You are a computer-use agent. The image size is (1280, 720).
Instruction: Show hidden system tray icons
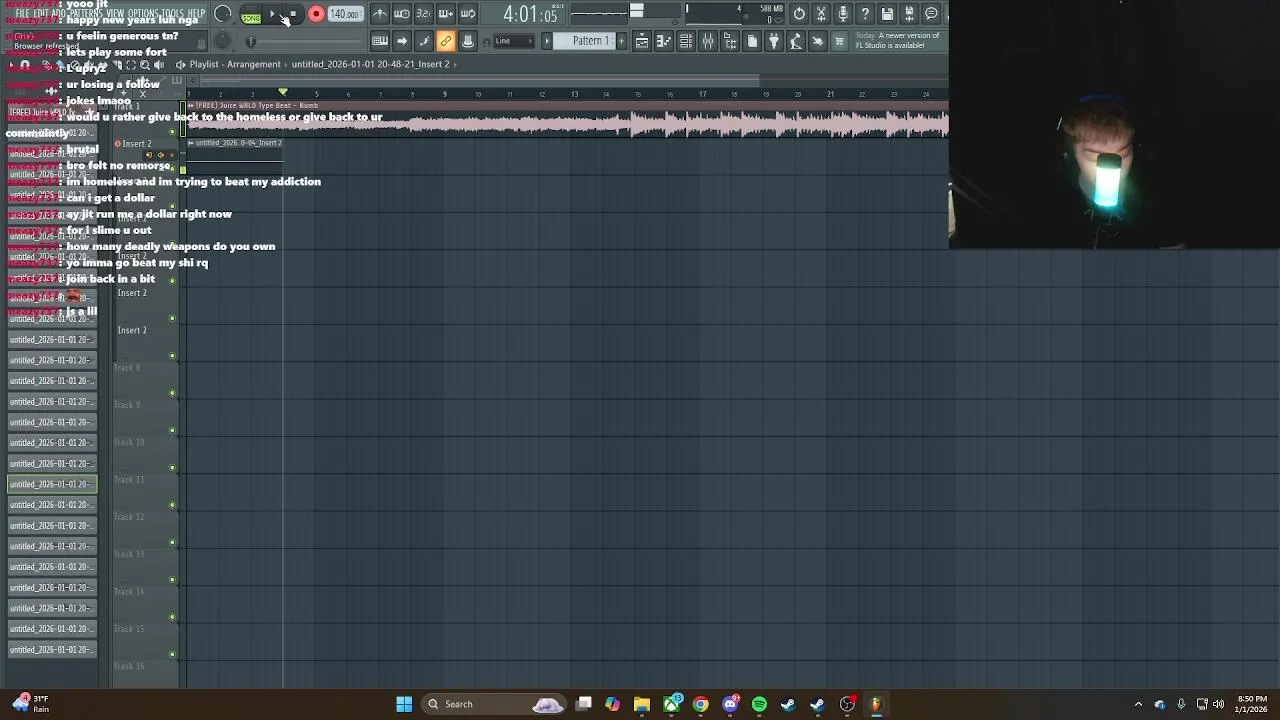click(1138, 704)
